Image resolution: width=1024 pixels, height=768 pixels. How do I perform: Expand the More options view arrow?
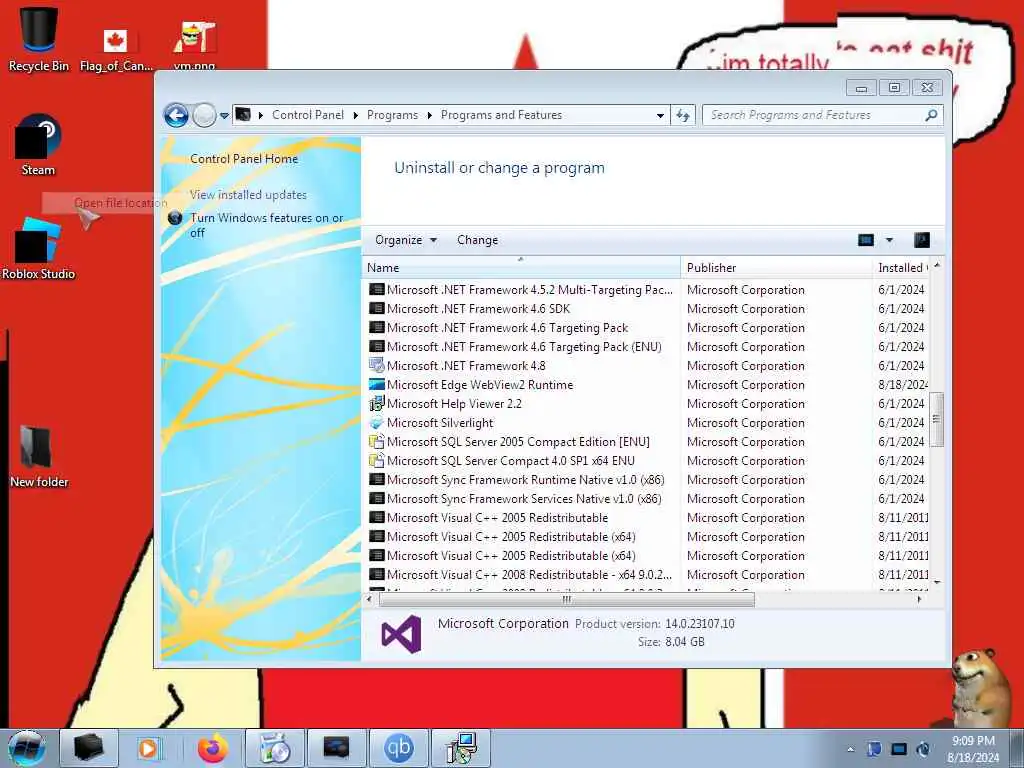click(x=889, y=240)
